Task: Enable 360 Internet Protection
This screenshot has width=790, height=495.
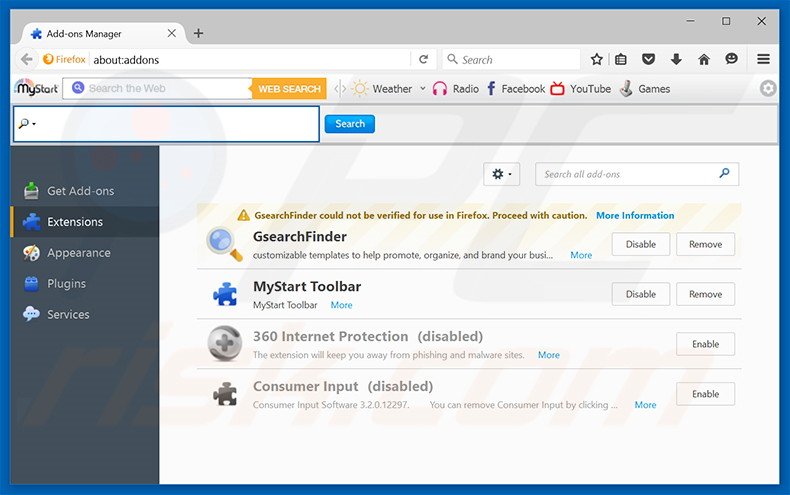Action: coord(705,344)
